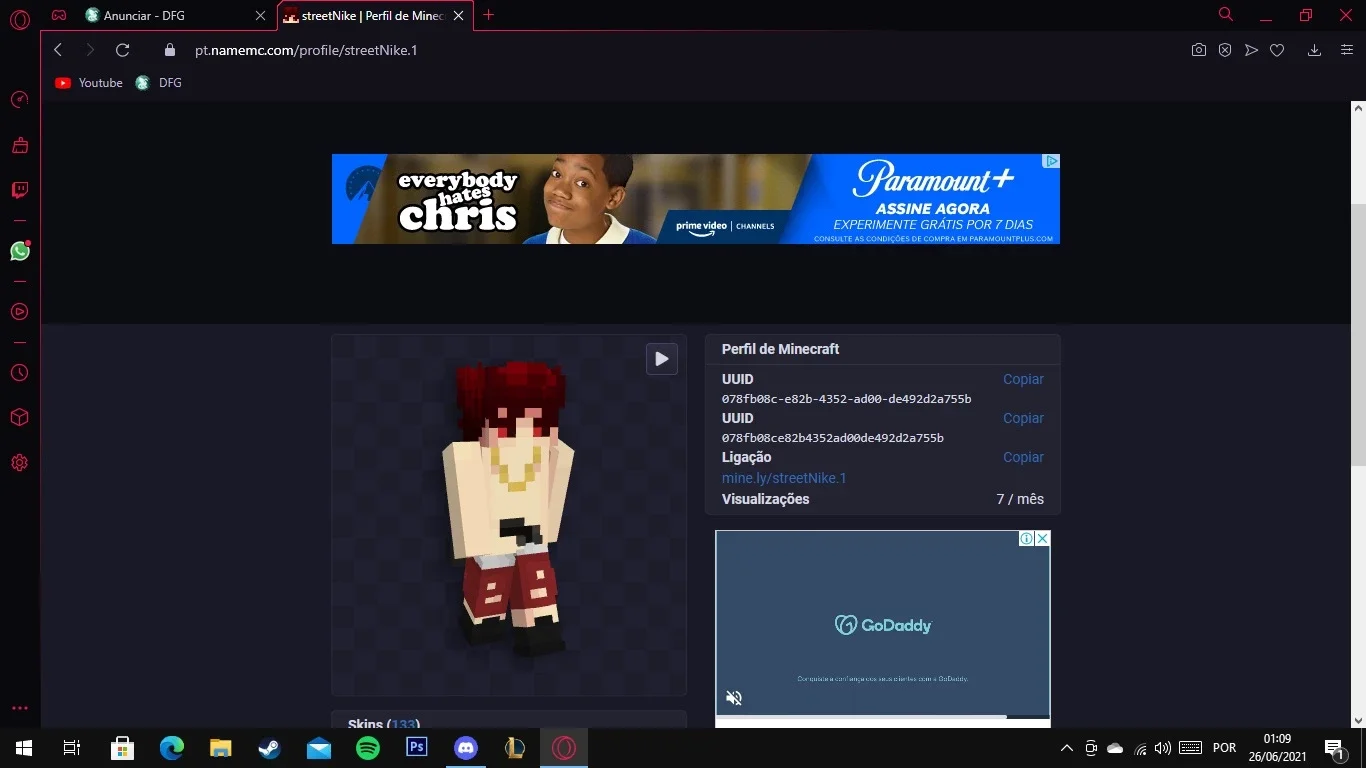Open Opera settings gear in sidebar

pyautogui.click(x=19, y=463)
